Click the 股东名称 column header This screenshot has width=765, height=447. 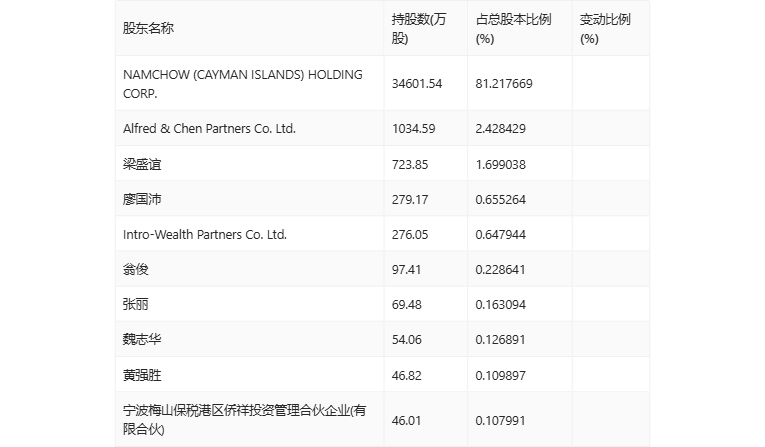pos(148,28)
